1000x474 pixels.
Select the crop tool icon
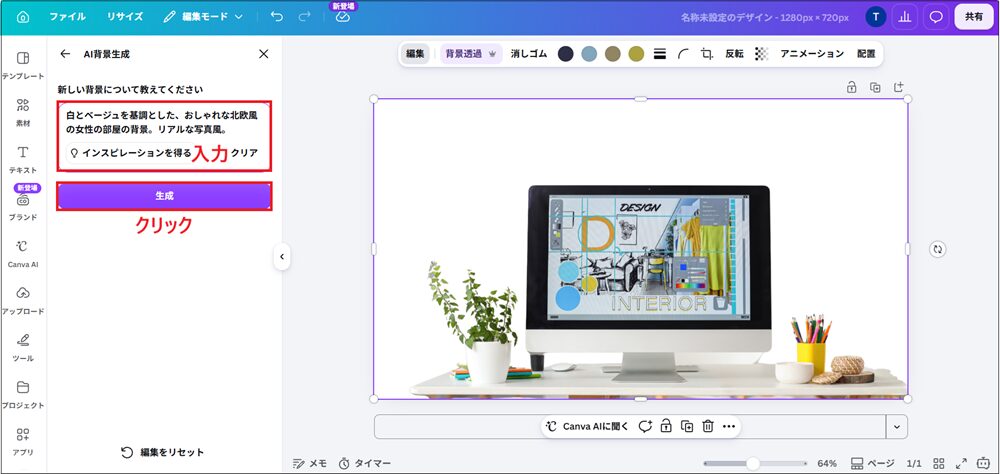707,54
